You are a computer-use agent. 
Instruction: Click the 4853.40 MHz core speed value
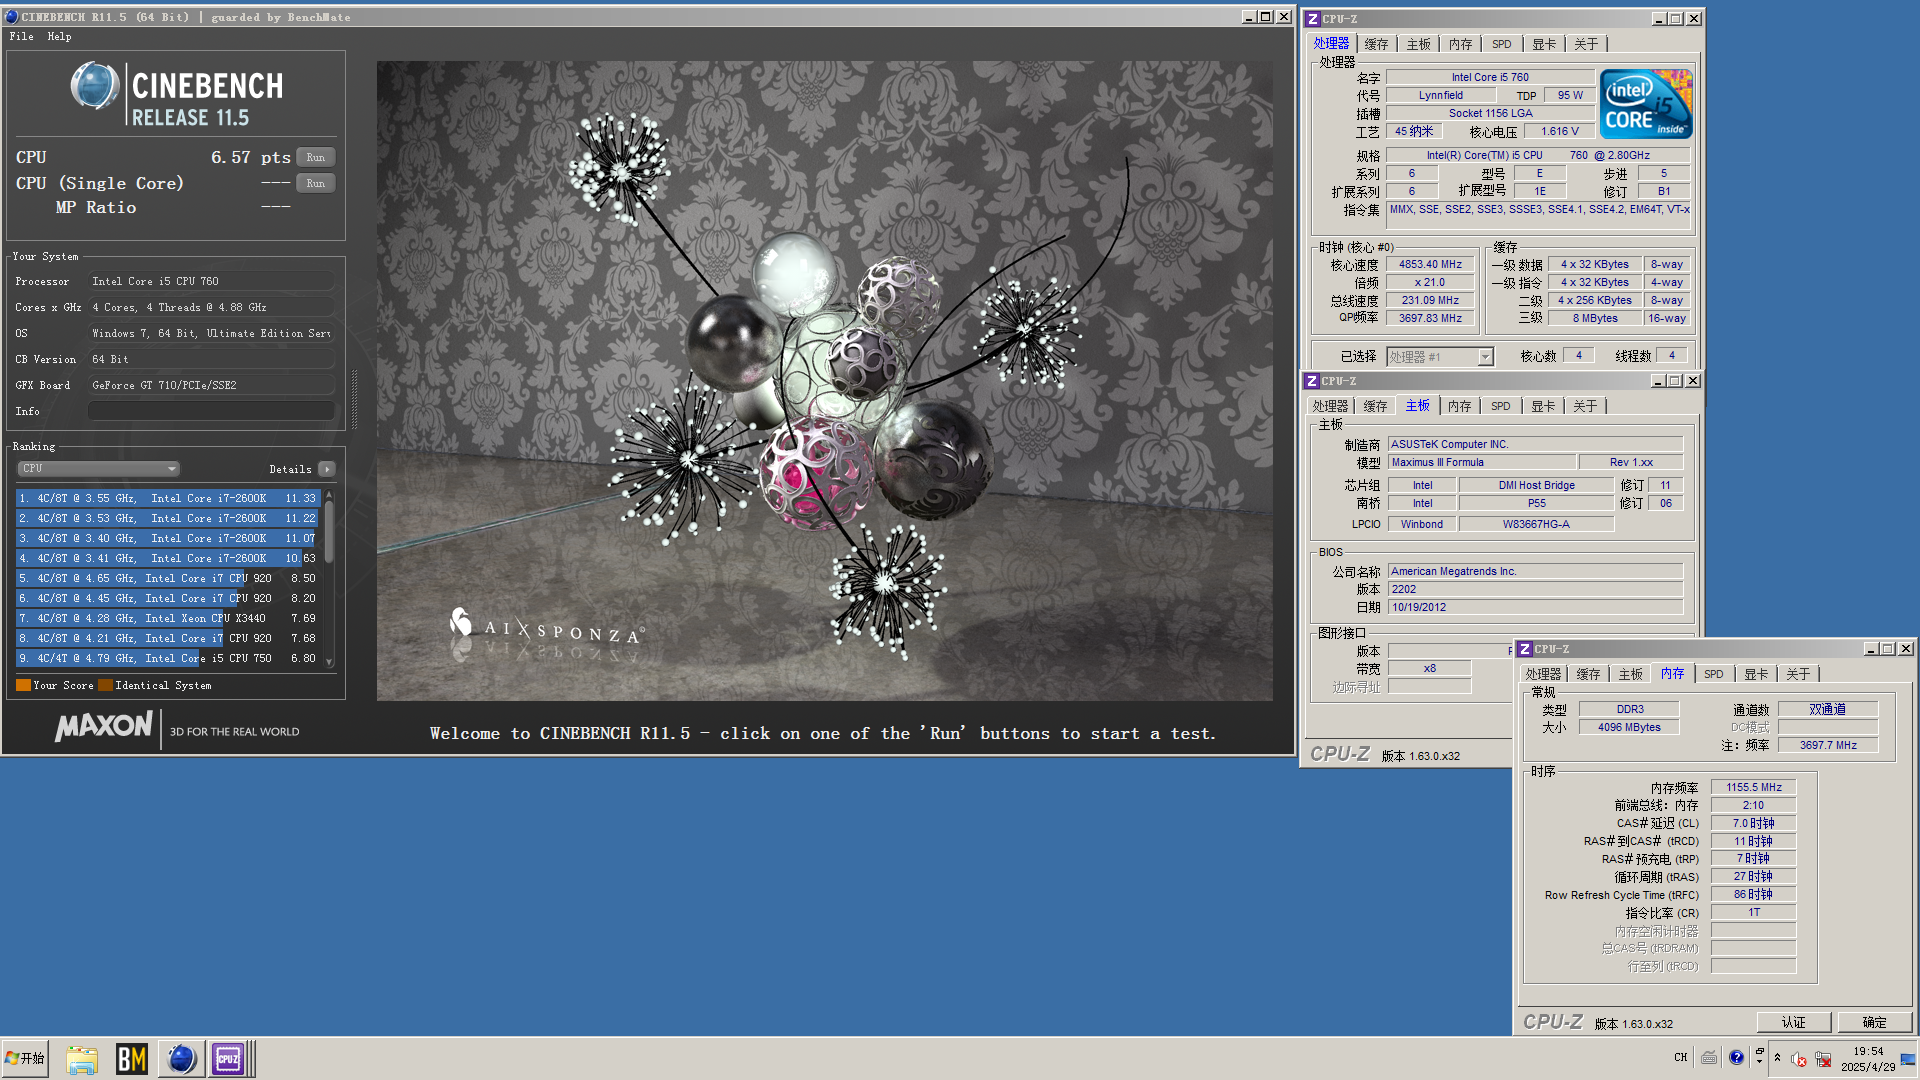pos(1430,265)
